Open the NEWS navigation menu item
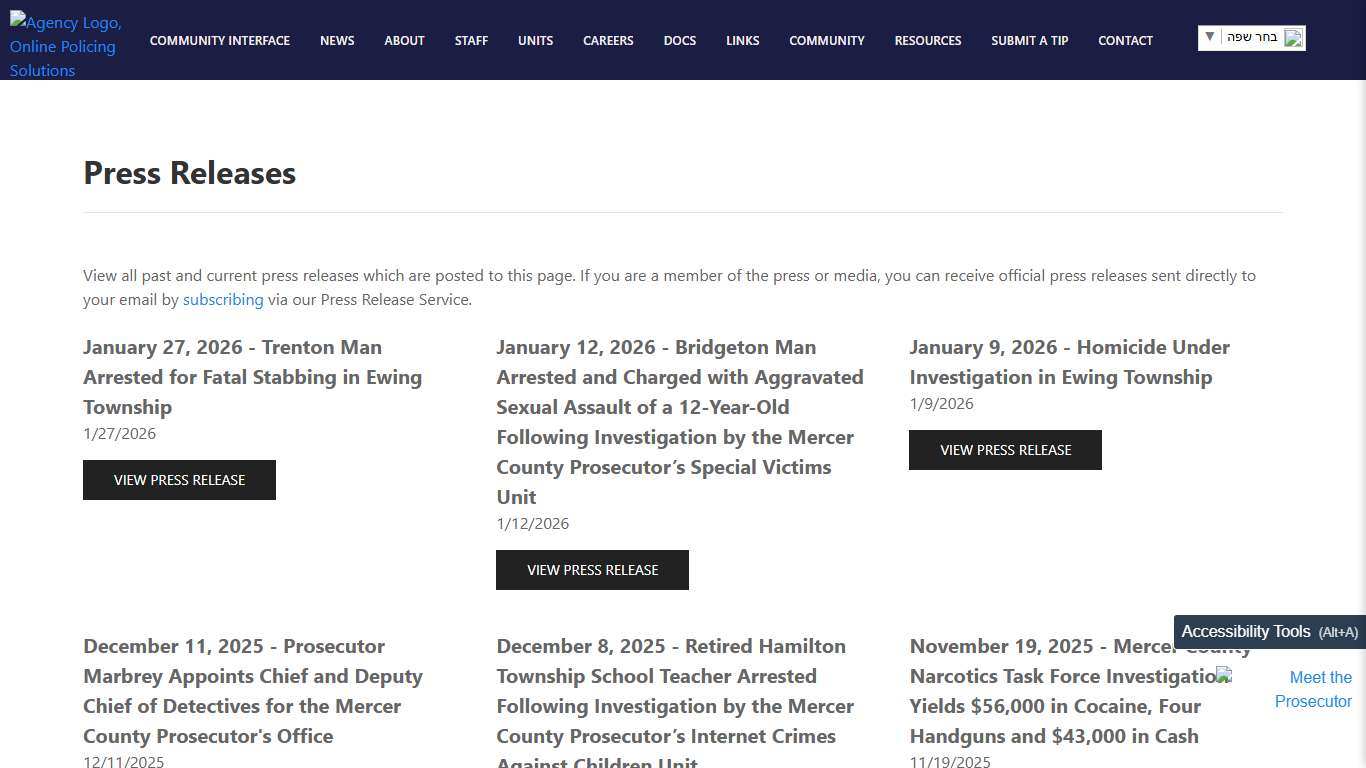This screenshot has height=768, width=1366. (337, 41)
